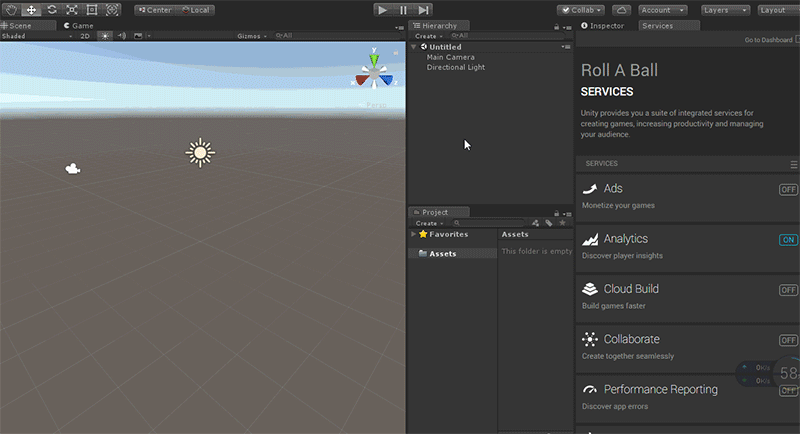Click Go to Dashboard link
800x434 pixels.
pos(768,40)
